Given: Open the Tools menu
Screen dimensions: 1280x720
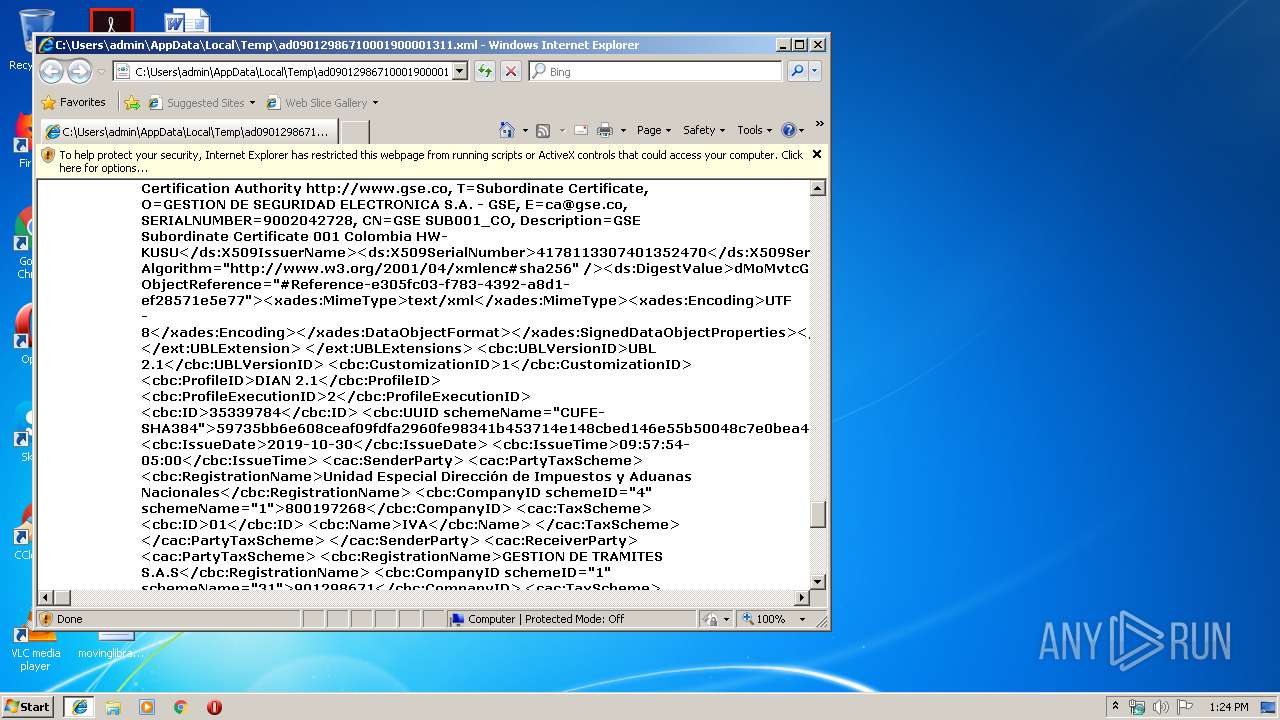Looking at the screenshot, I should 755,130.
